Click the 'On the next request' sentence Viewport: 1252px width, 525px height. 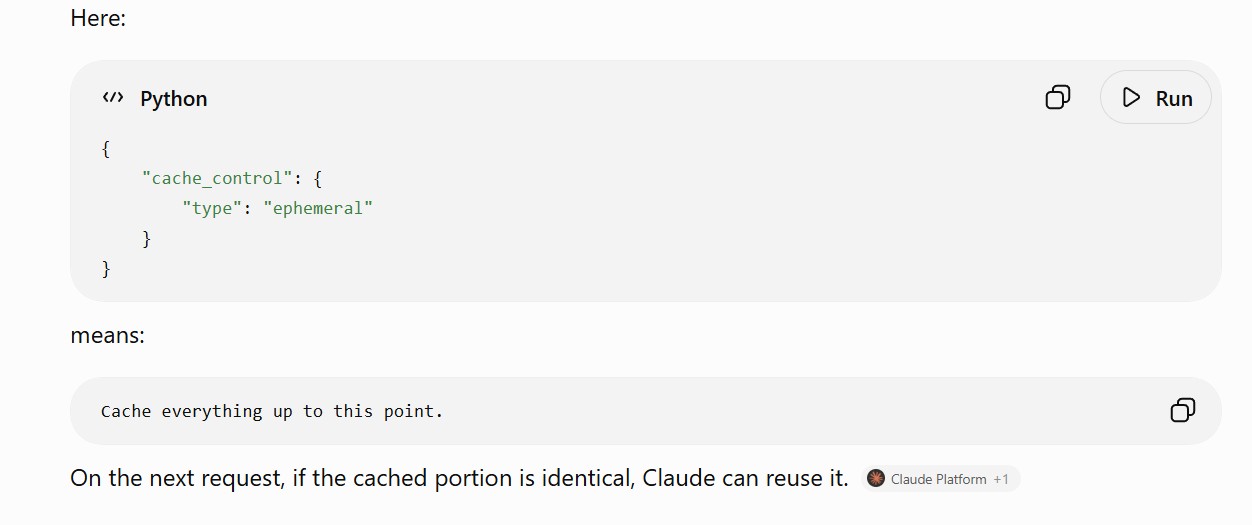[x=459, y=478]
